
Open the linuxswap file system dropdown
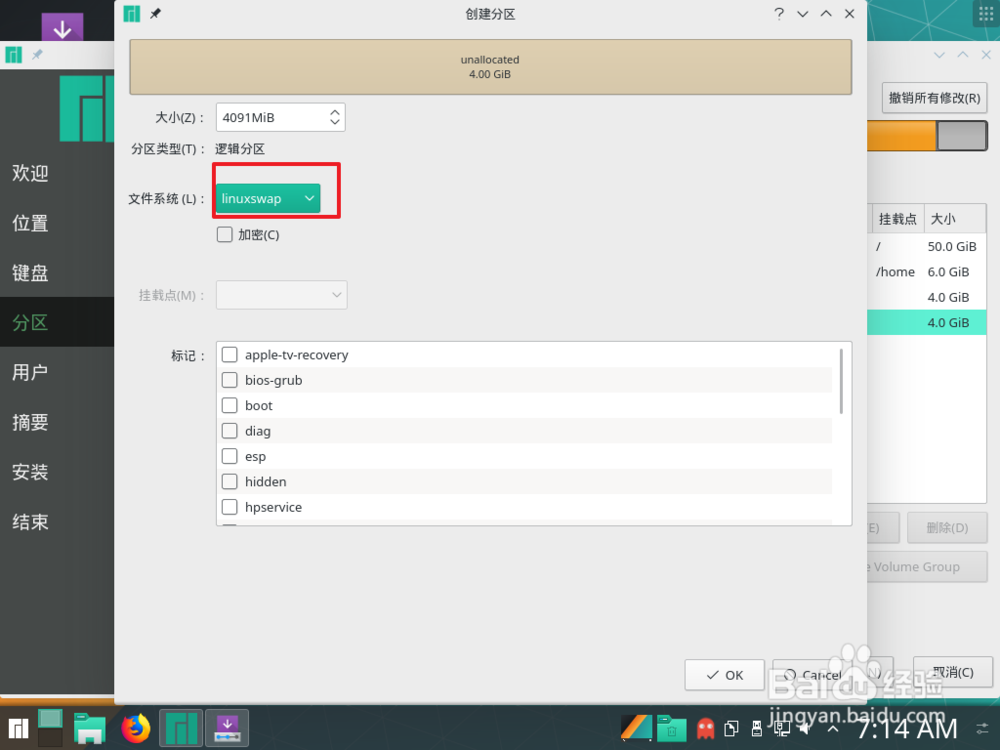click(x=268, y=198)
